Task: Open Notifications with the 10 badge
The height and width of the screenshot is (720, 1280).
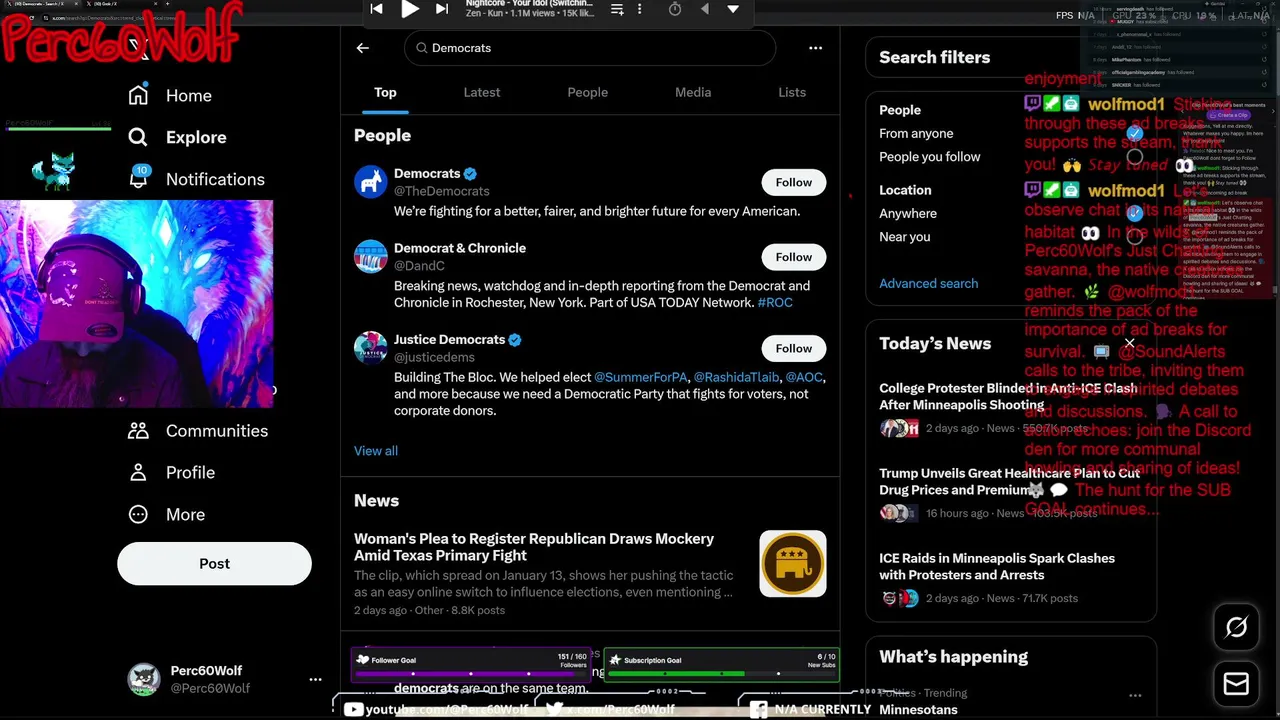Action: click(x=196, y=179)
